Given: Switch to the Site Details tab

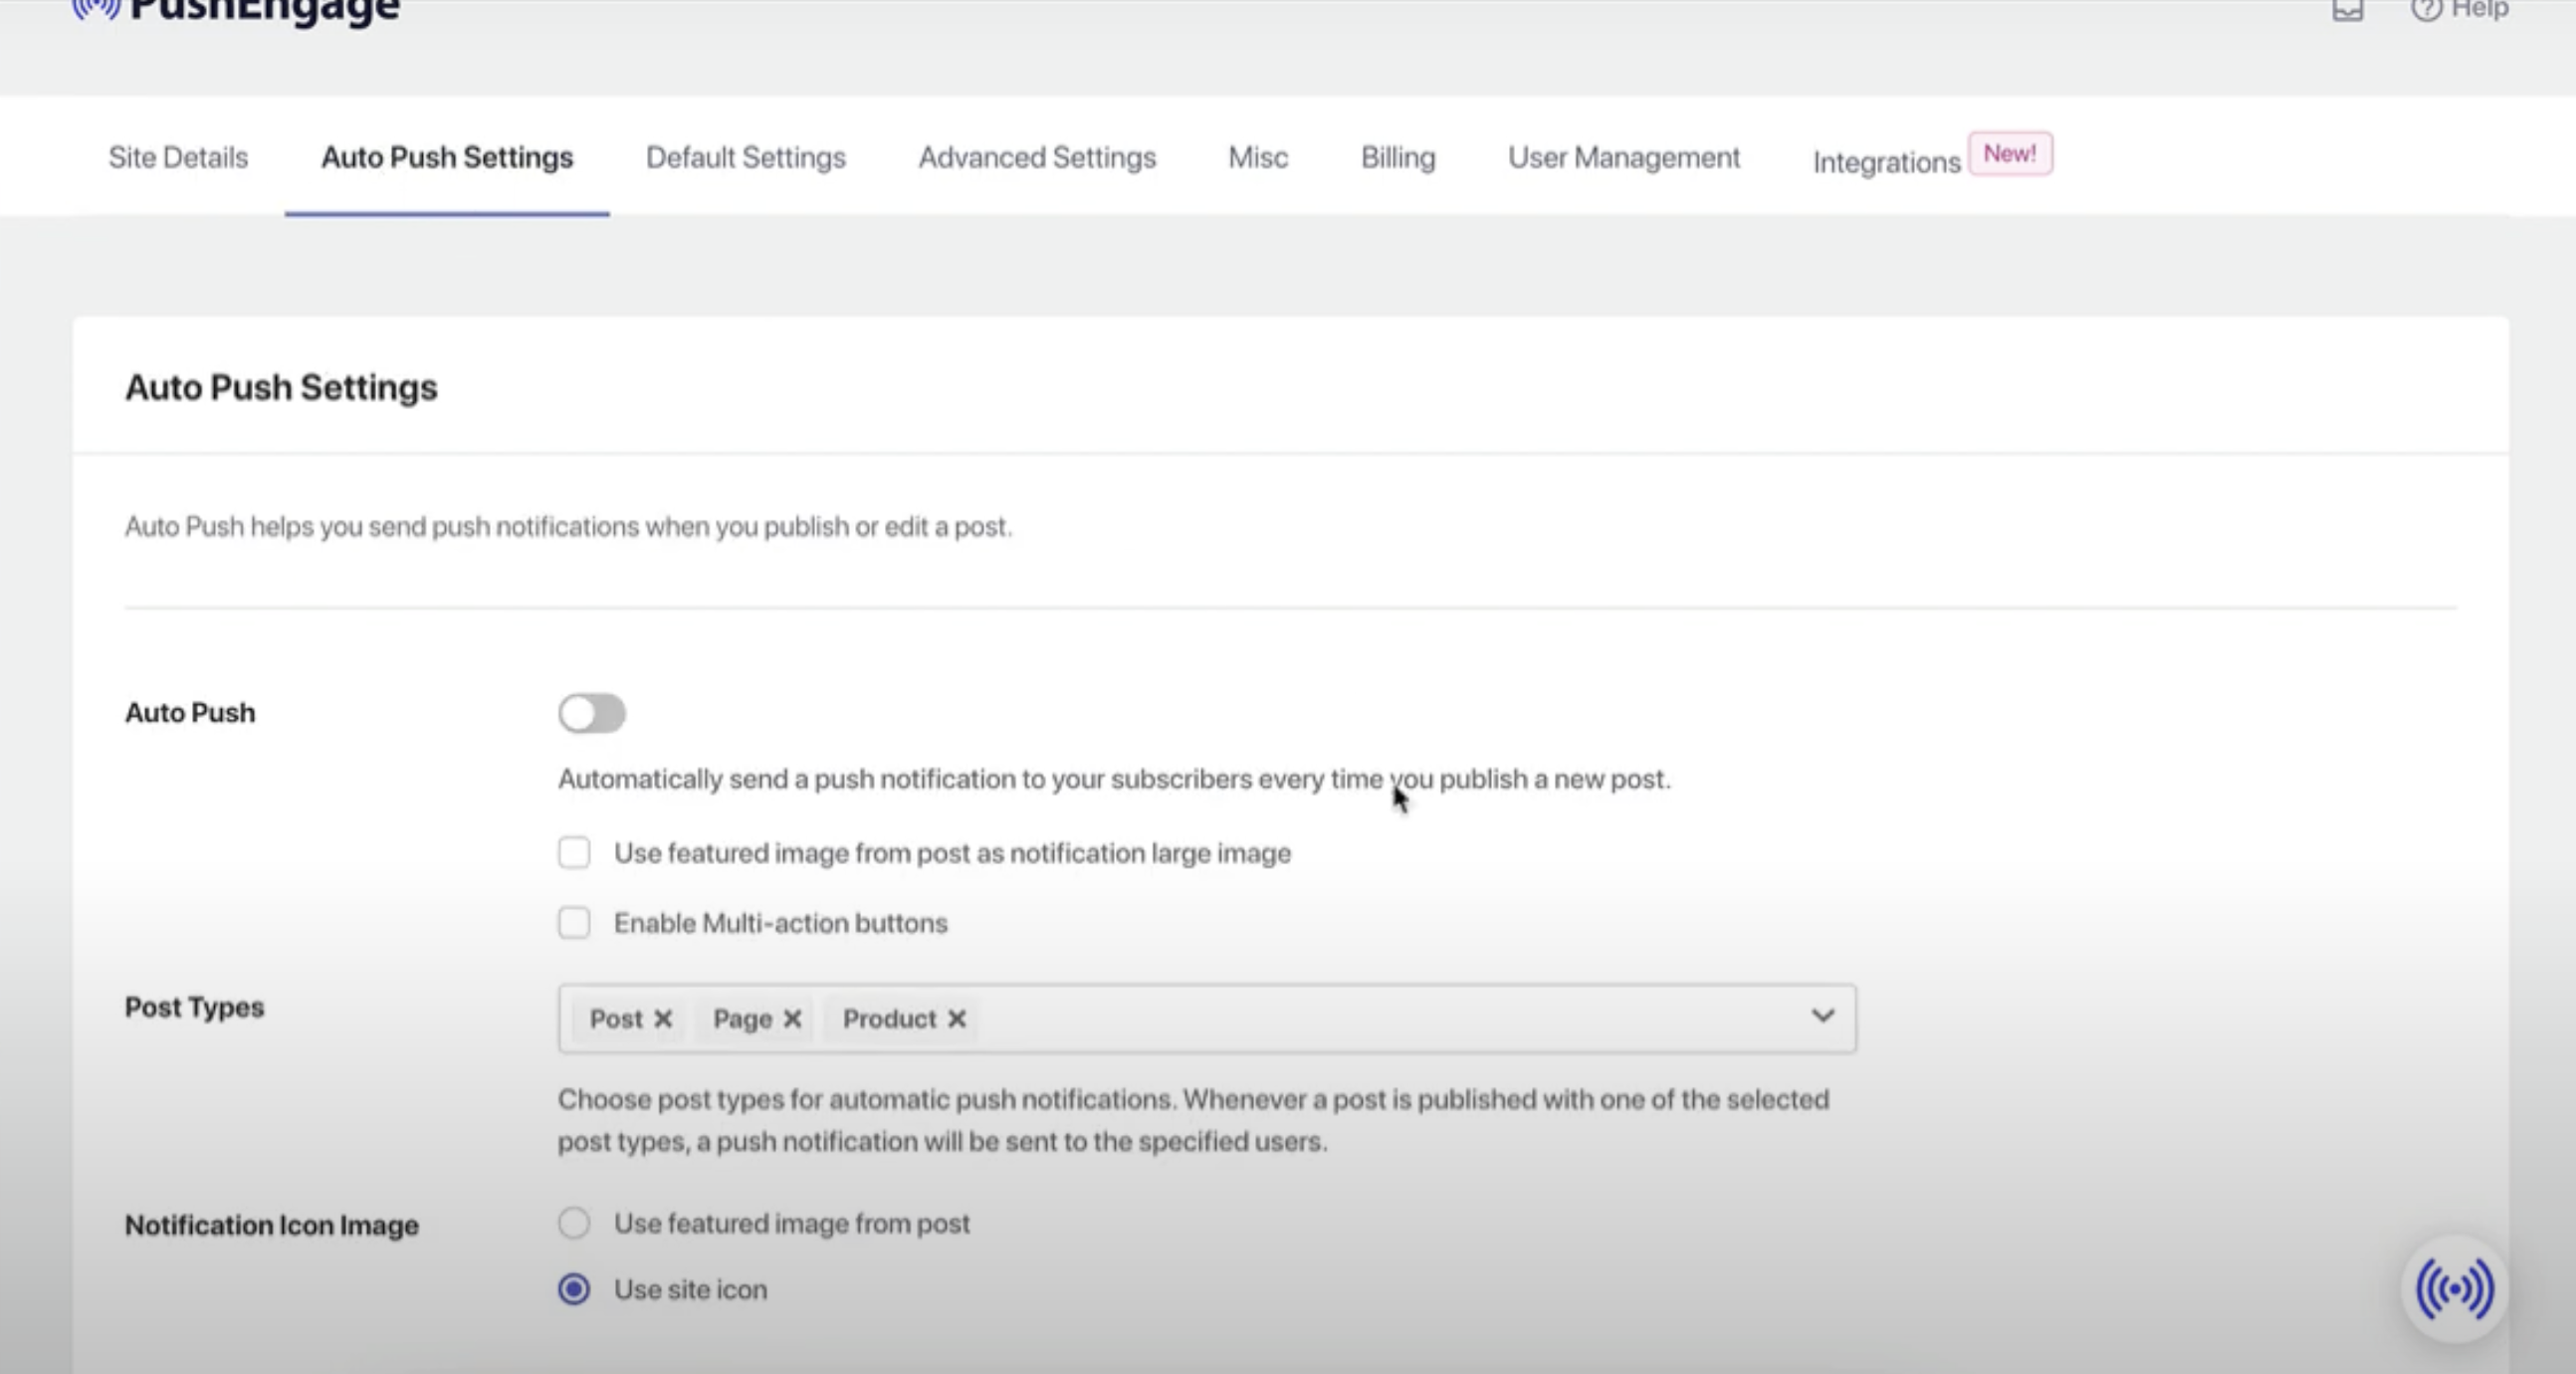Looking at the screenshot, I should [178, 158].
